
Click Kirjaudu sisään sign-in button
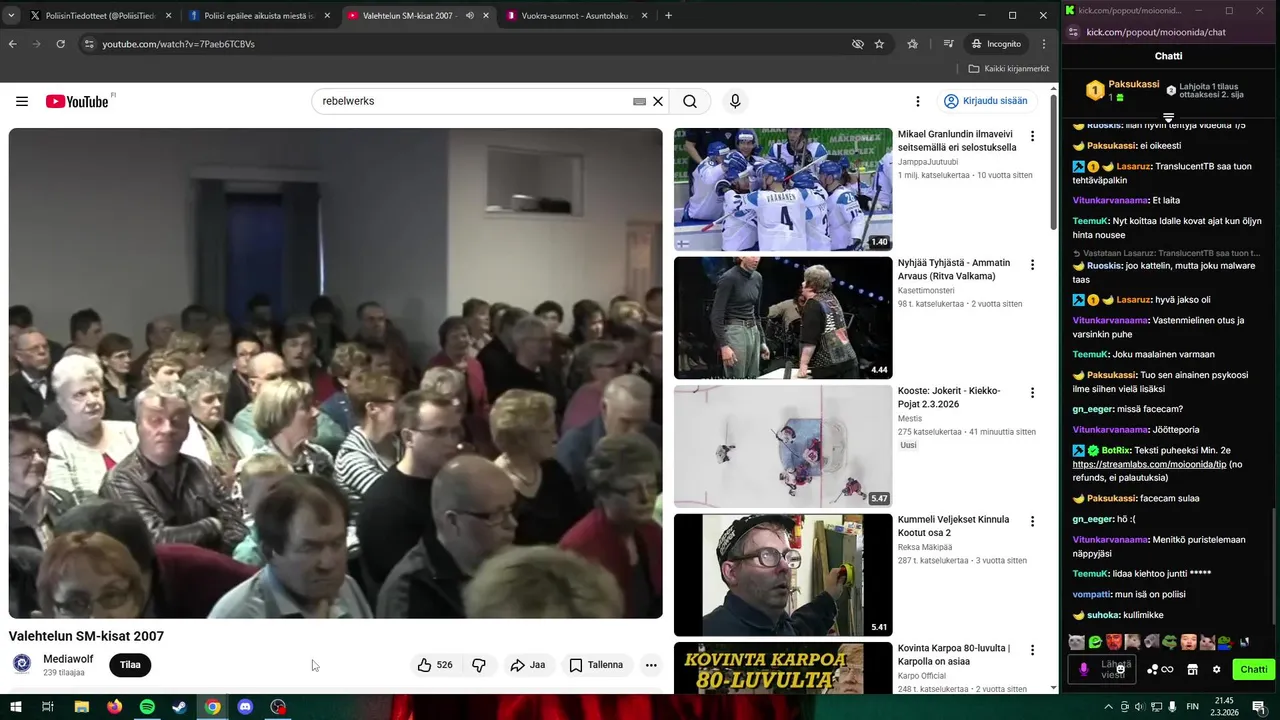coord(986,101)
